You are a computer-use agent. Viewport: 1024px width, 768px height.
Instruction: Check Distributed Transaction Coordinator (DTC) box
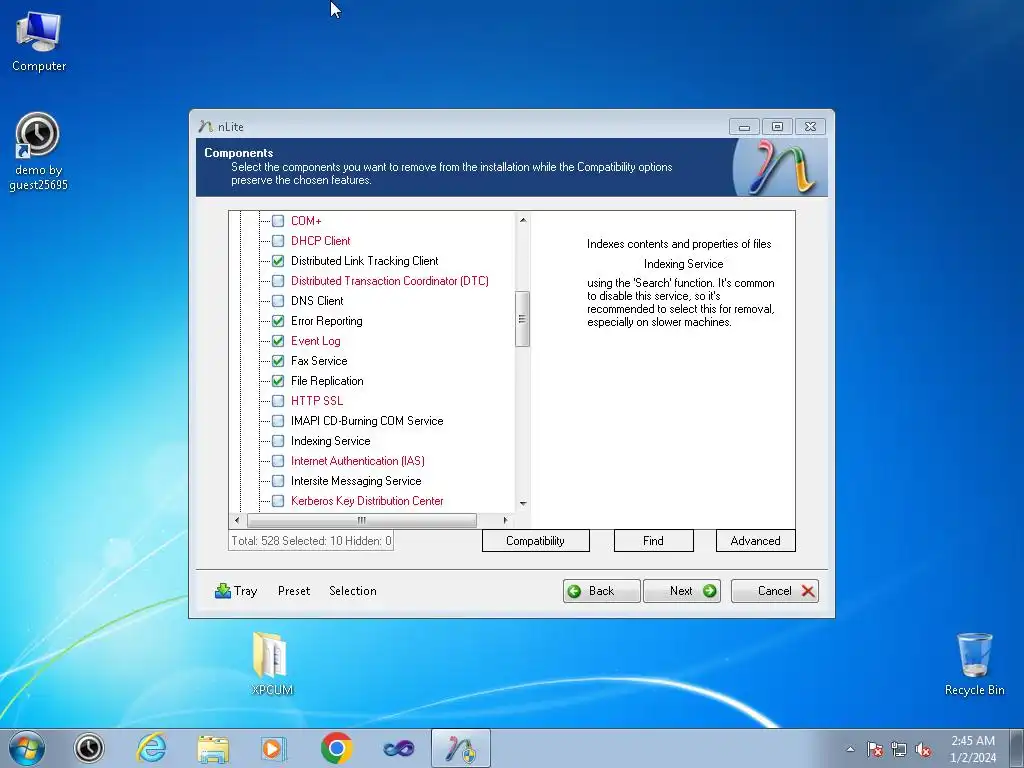coord(278,281)
